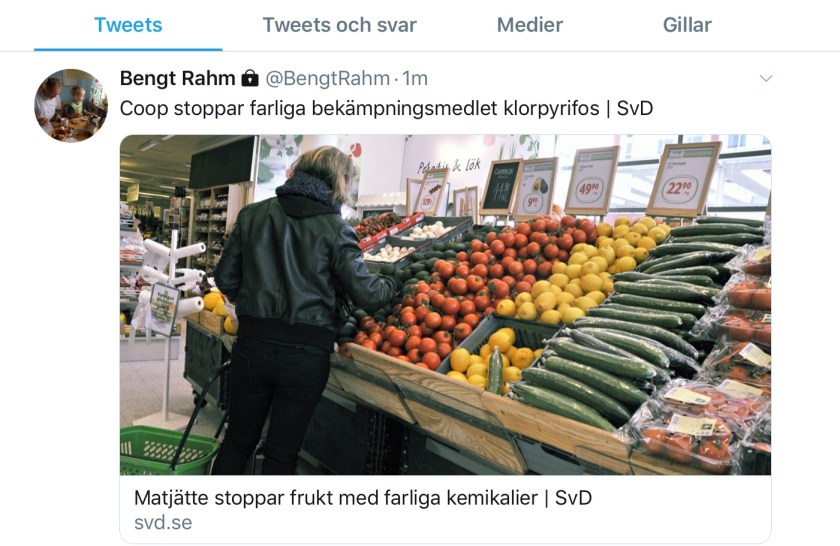Go to the Gillar tab
840x546 pixels.
coord(687,25)
